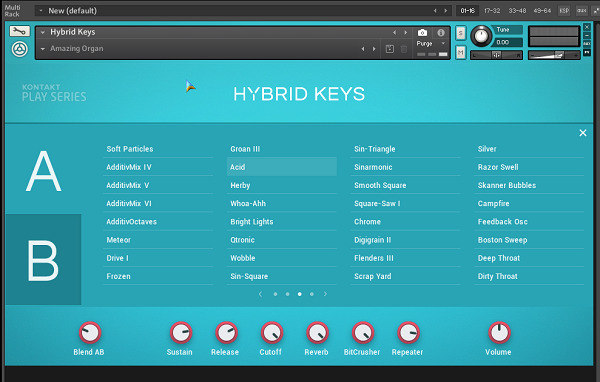
Task: Choose the Soft Particles sound
Action: [158, 149]
